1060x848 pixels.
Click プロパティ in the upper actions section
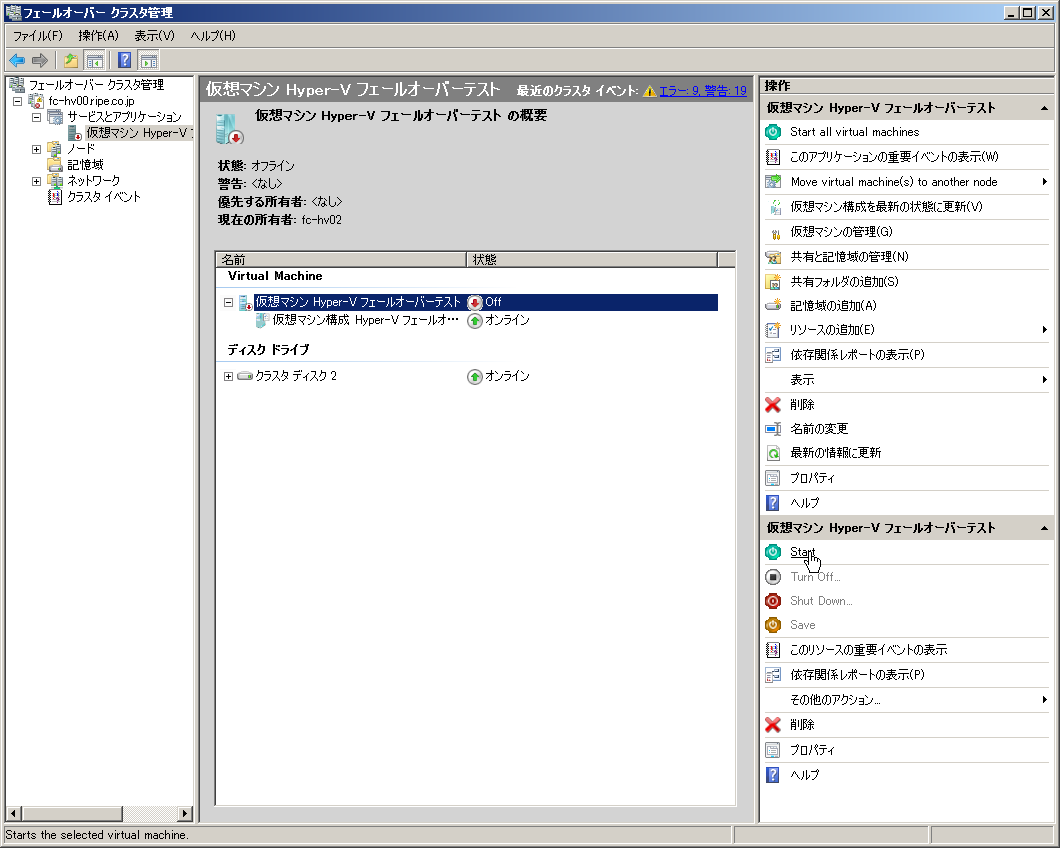tap(812, 478)
